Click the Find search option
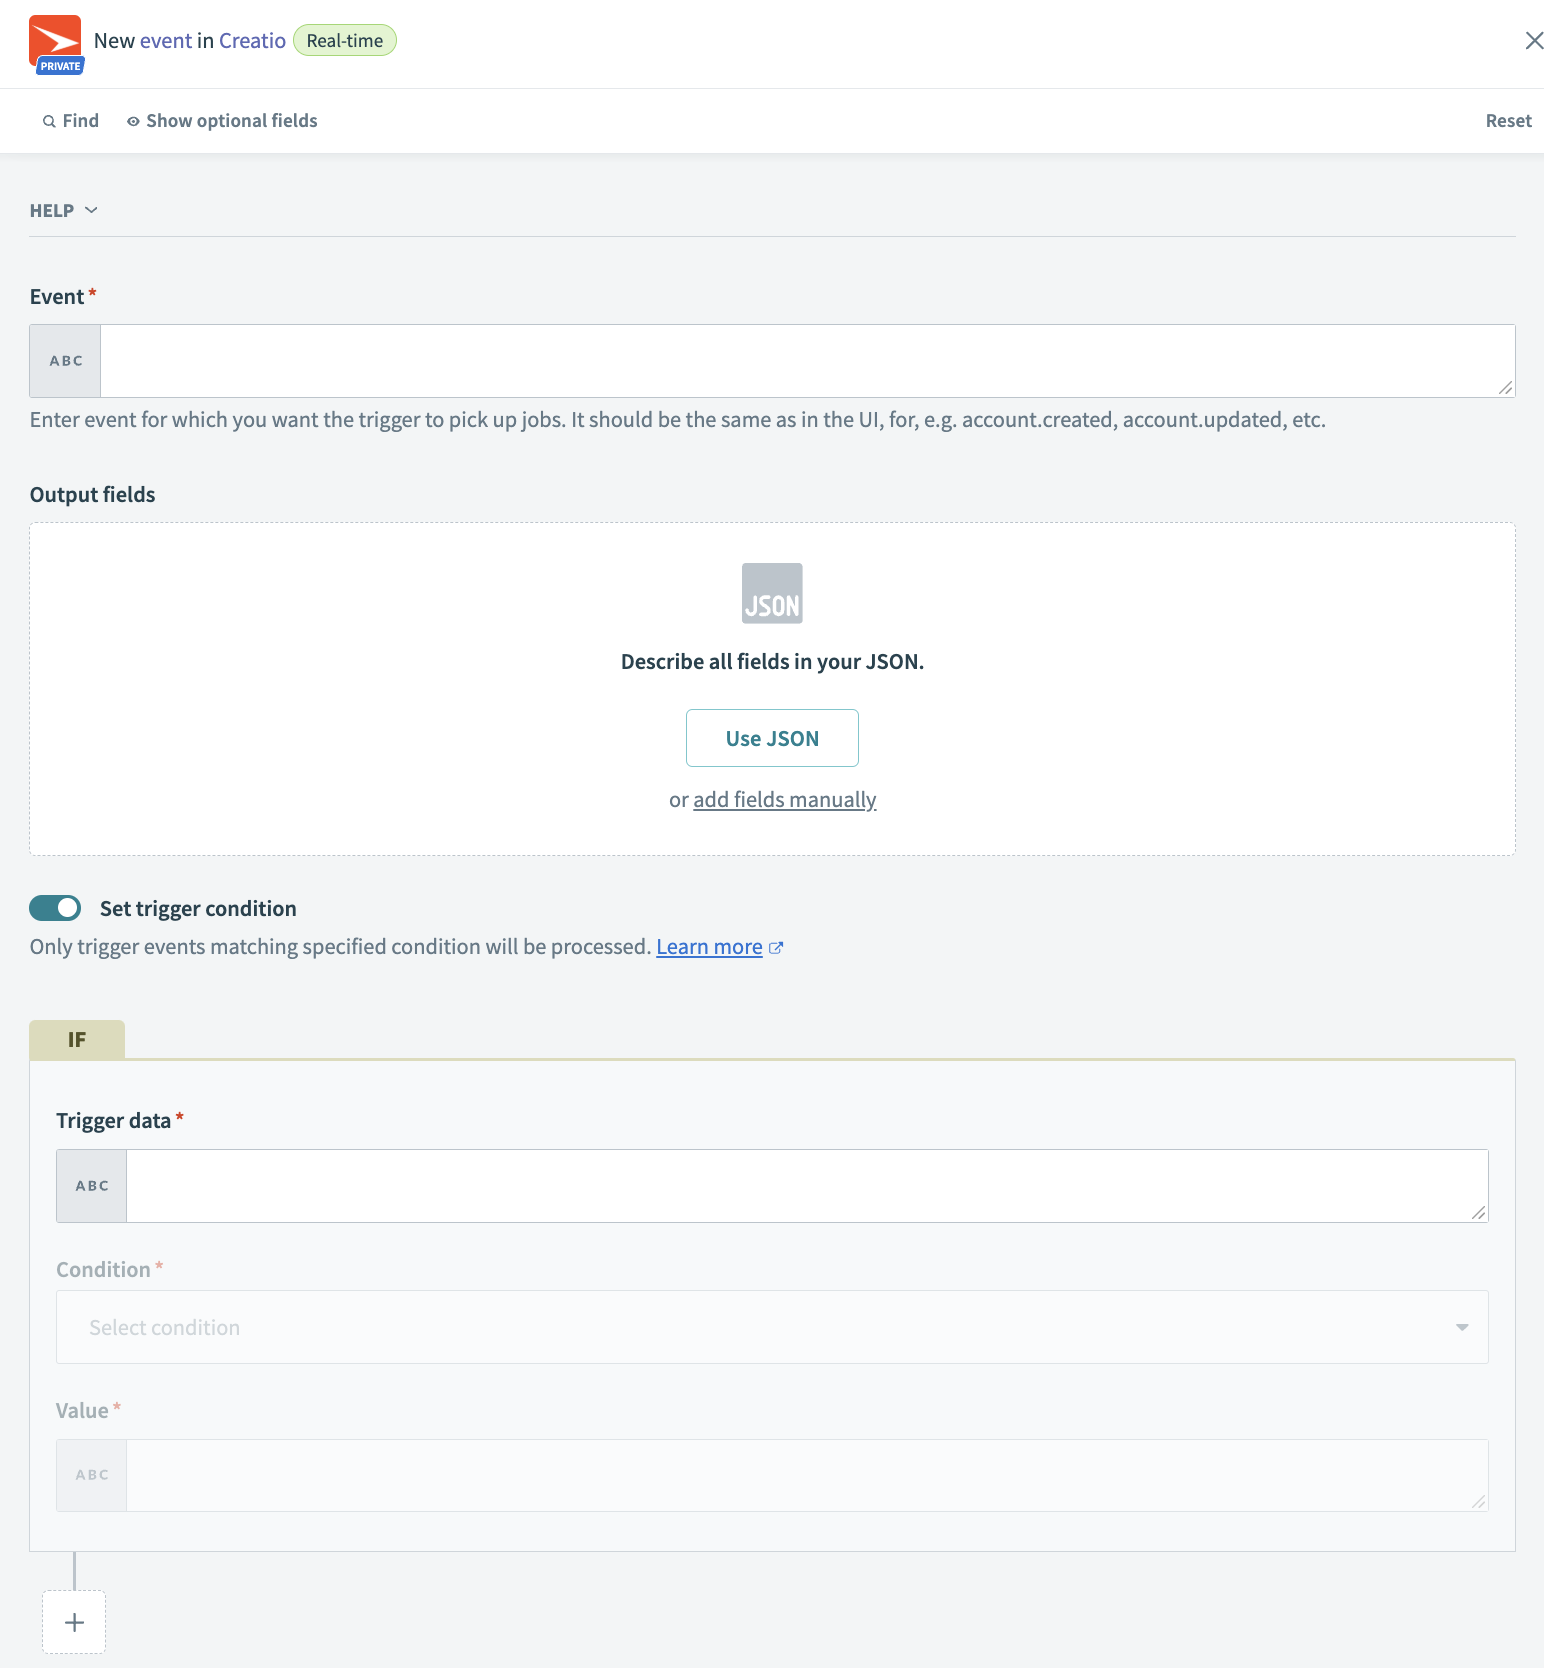1544x1668 pixels. click(71, 121)
